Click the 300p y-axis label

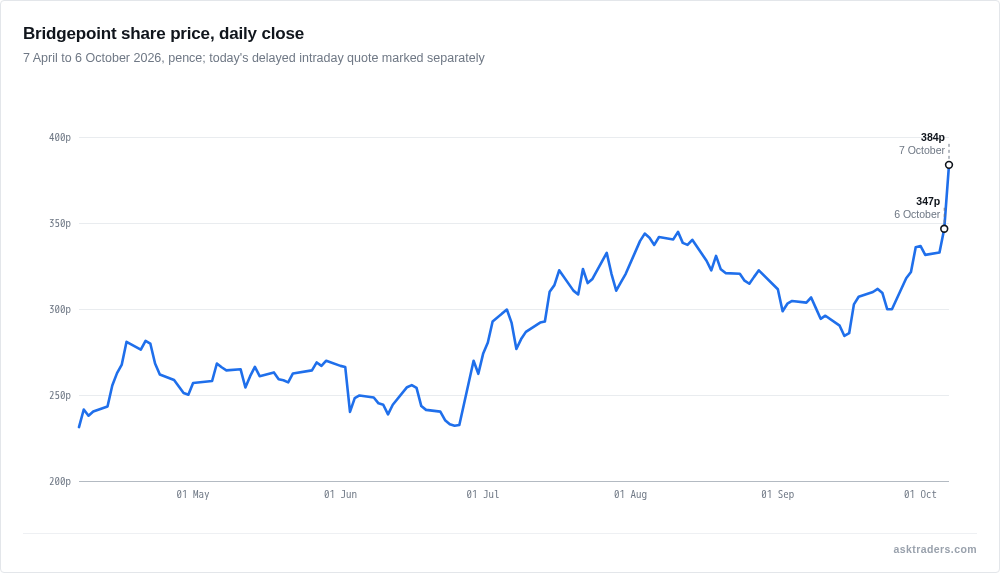pos(60,309)
